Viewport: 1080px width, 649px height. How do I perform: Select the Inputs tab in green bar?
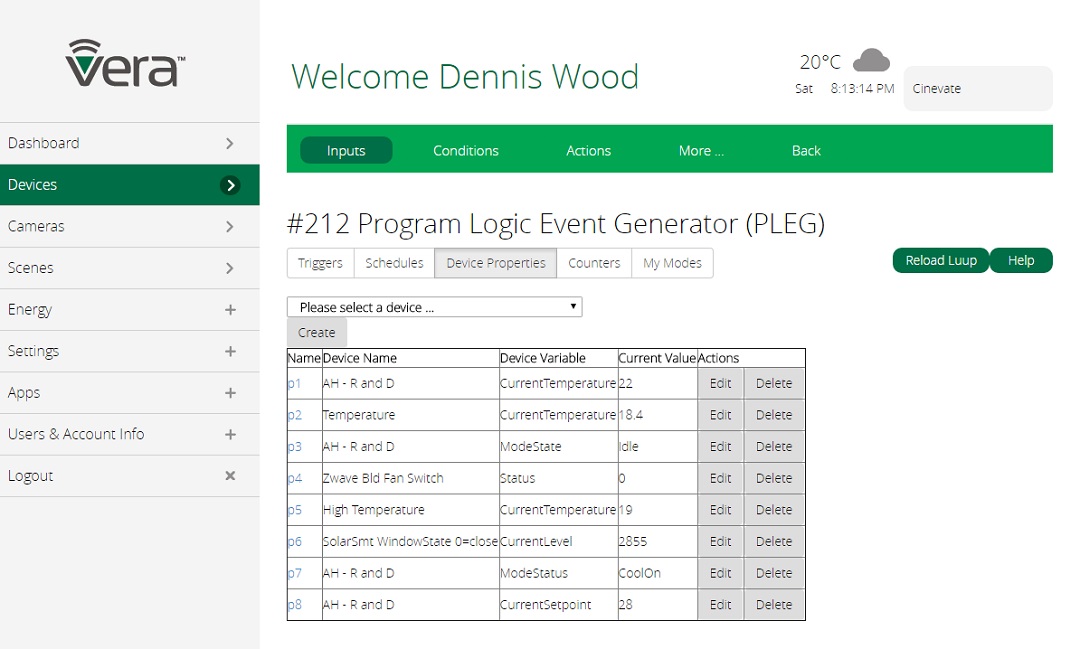[x=346, y=150]
